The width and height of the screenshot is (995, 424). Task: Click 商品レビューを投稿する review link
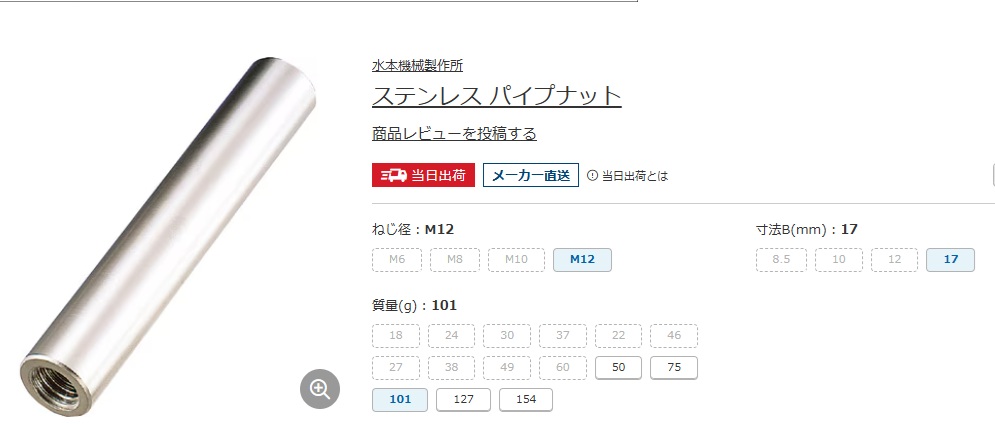click(x=454, y=134)
